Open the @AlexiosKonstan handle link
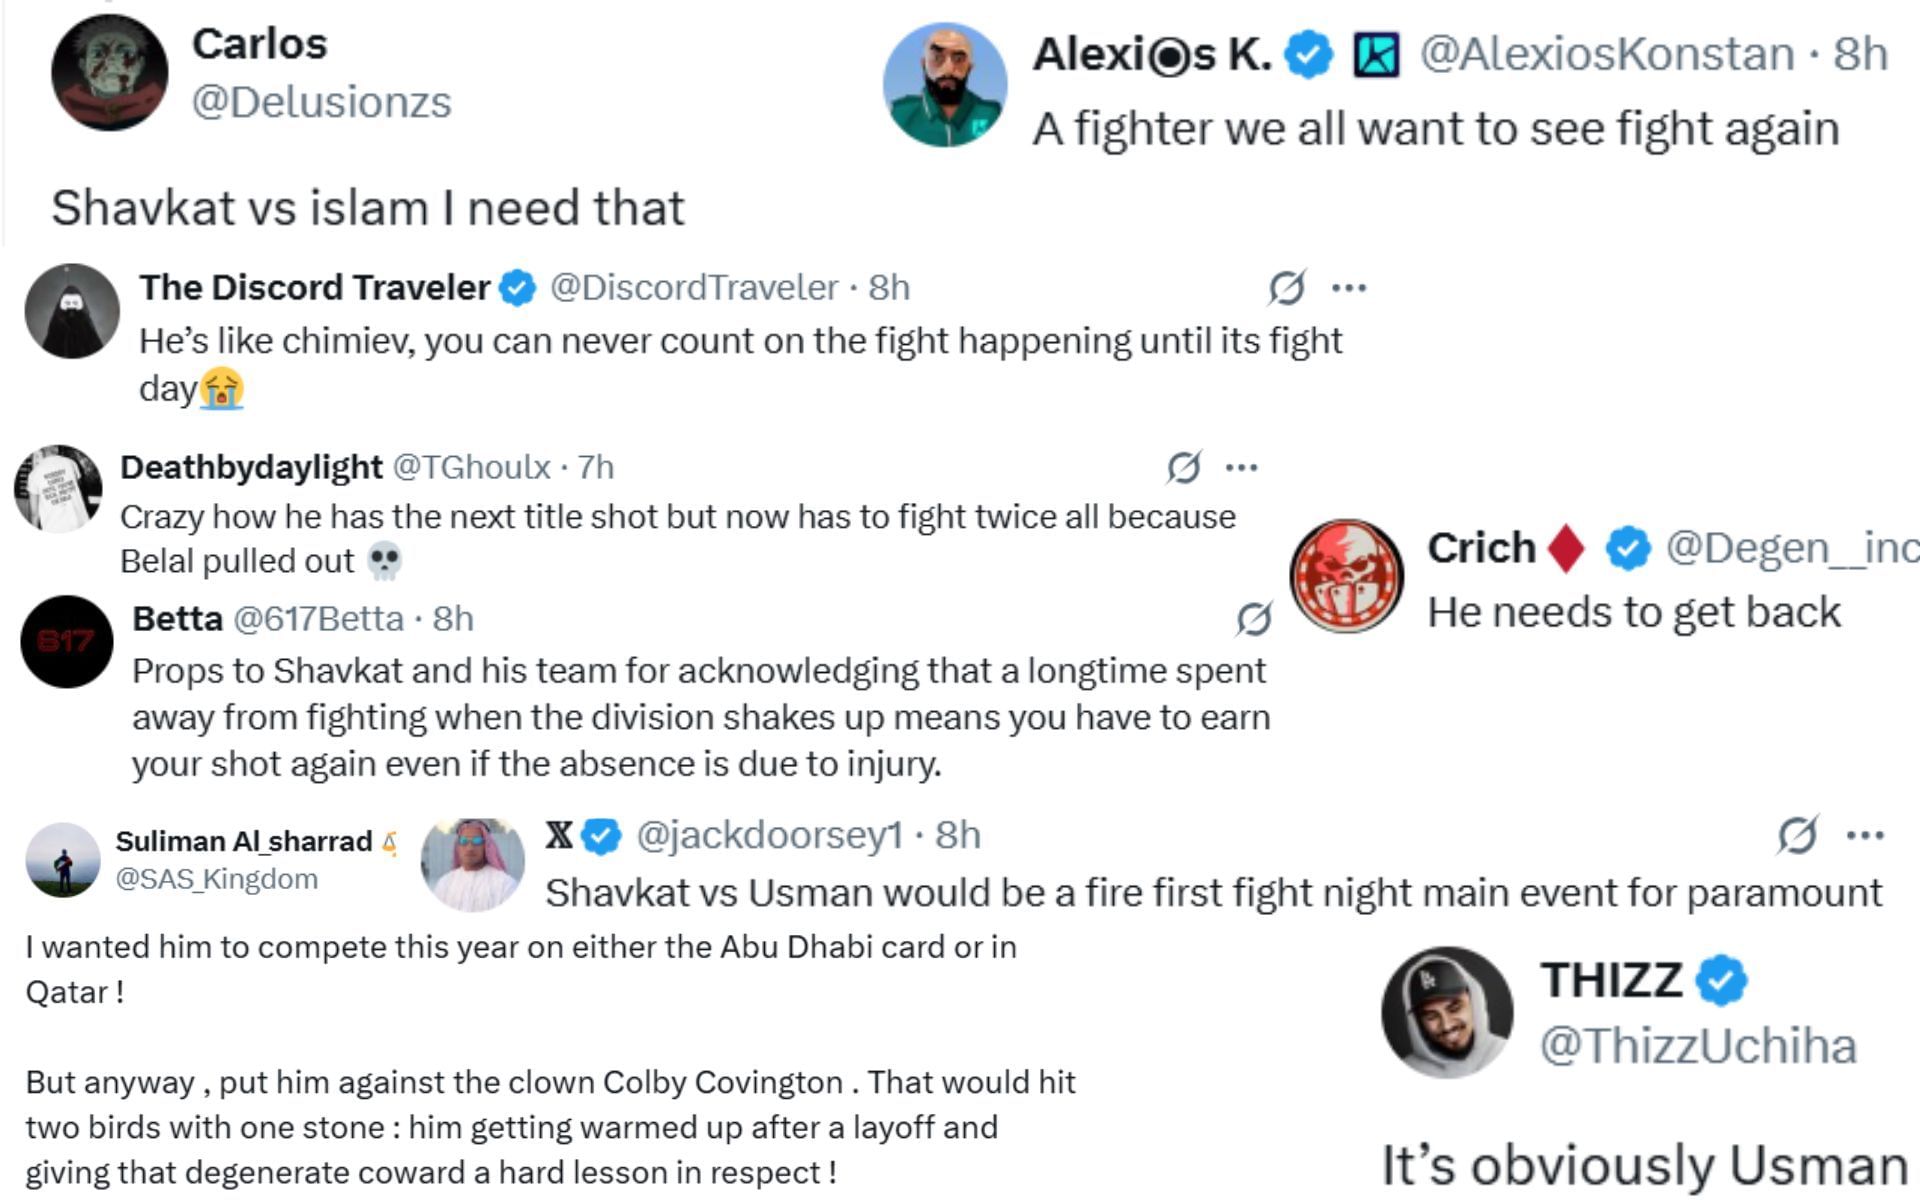This screenshot has height=1200, width=1920. [1606, 54]
